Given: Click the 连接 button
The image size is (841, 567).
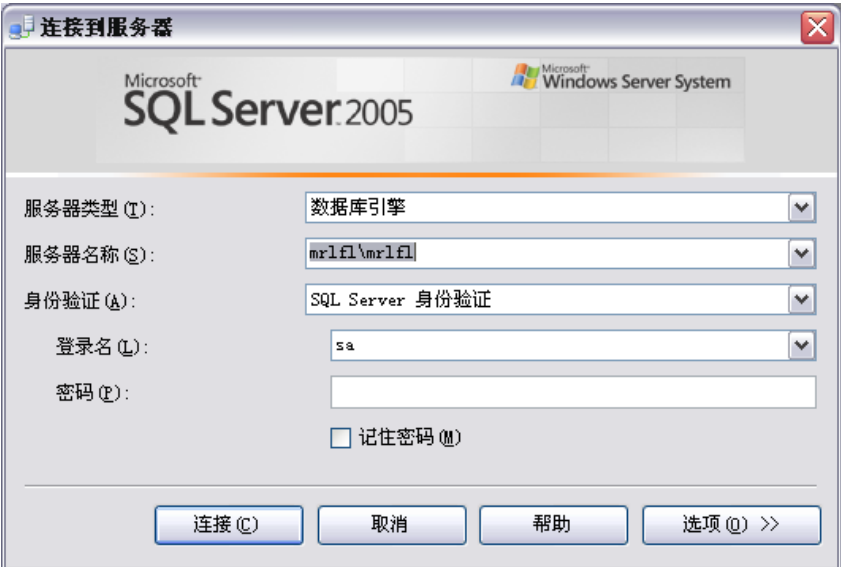Looking at the screenshot, I should pos(229,525).
